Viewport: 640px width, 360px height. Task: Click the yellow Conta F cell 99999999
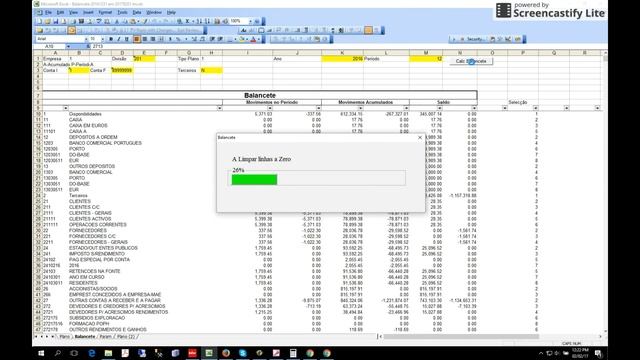pyautogui.click(x=122, y=70)
